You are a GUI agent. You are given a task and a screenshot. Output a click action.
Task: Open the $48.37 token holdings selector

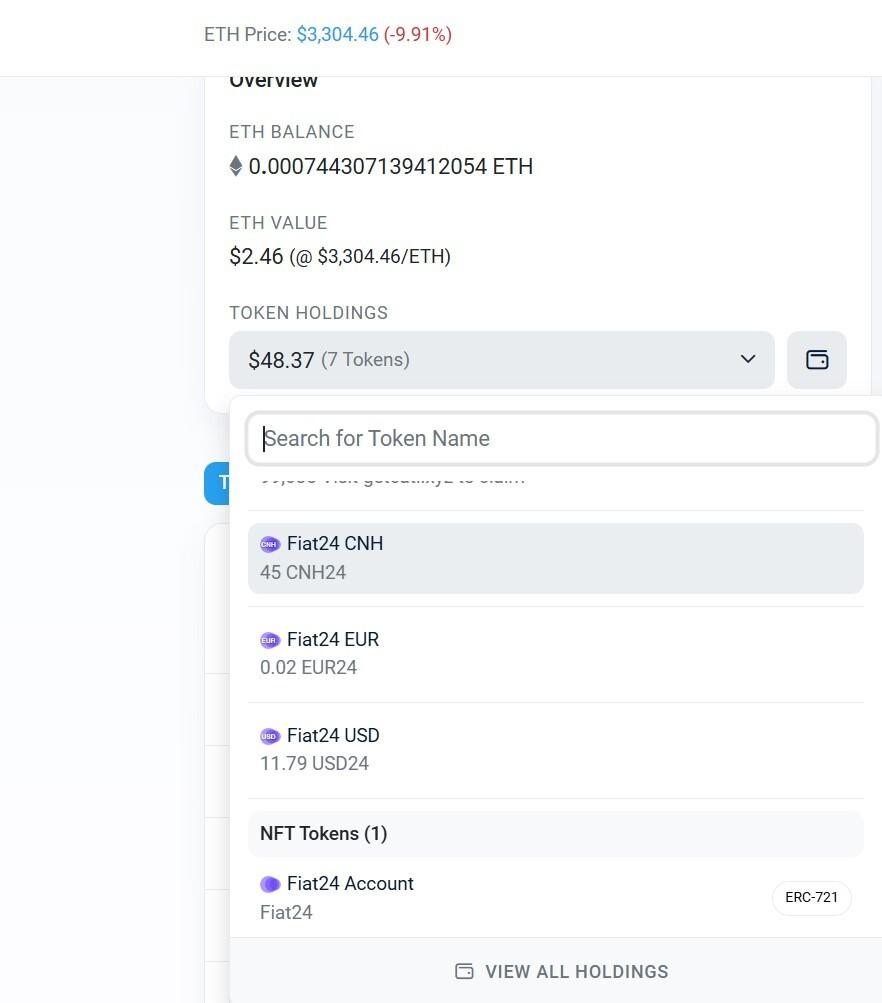point(500,359)
